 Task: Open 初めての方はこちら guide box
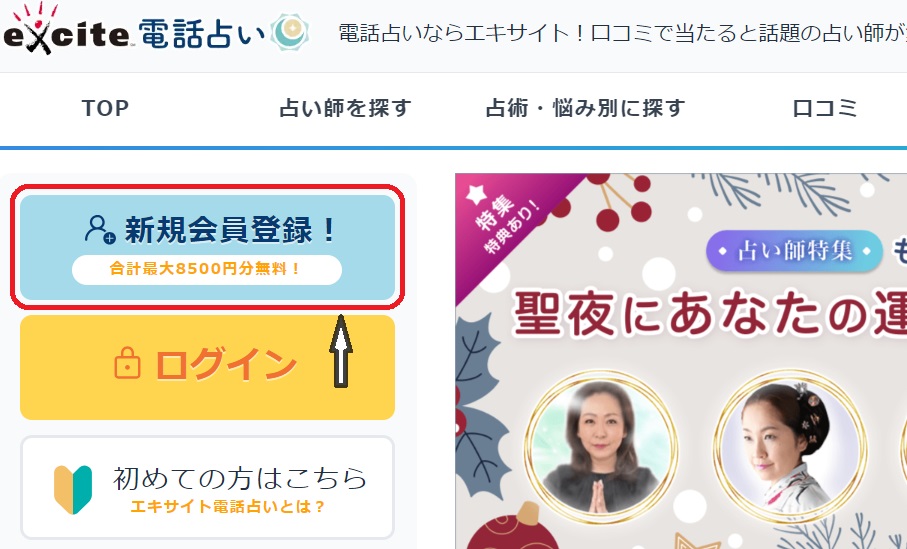pyautogui.click(x=208, y=488)
